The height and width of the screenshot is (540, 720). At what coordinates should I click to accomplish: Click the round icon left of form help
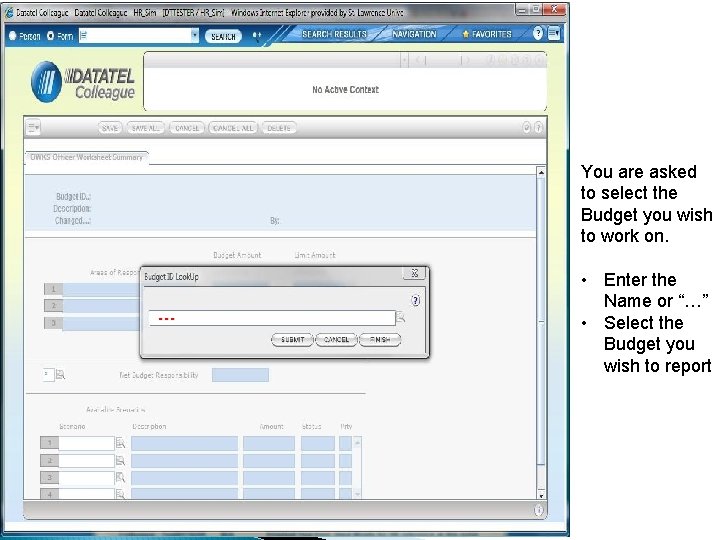point(527,128)
